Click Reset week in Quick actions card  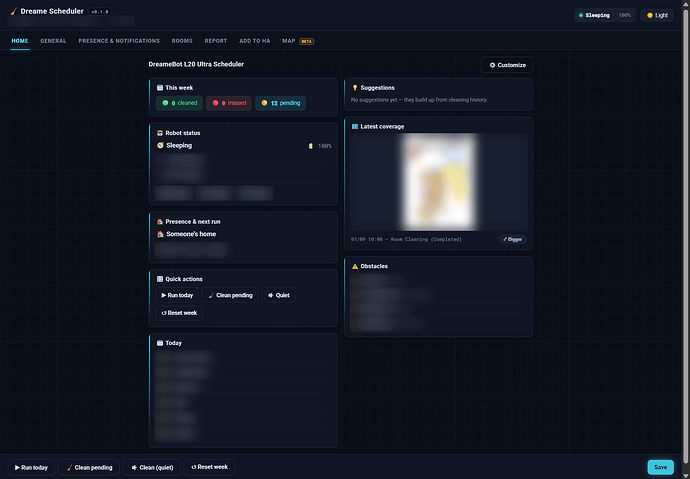point(179,313)
